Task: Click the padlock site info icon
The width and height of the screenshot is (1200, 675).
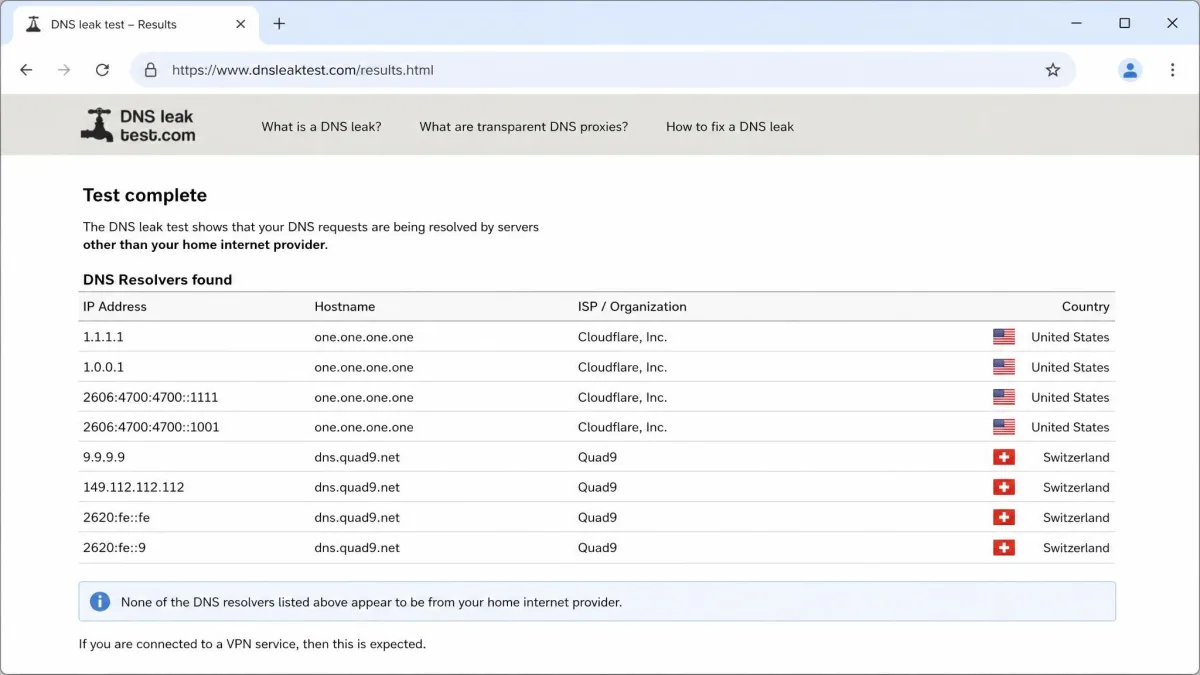Action: [151, 70]
